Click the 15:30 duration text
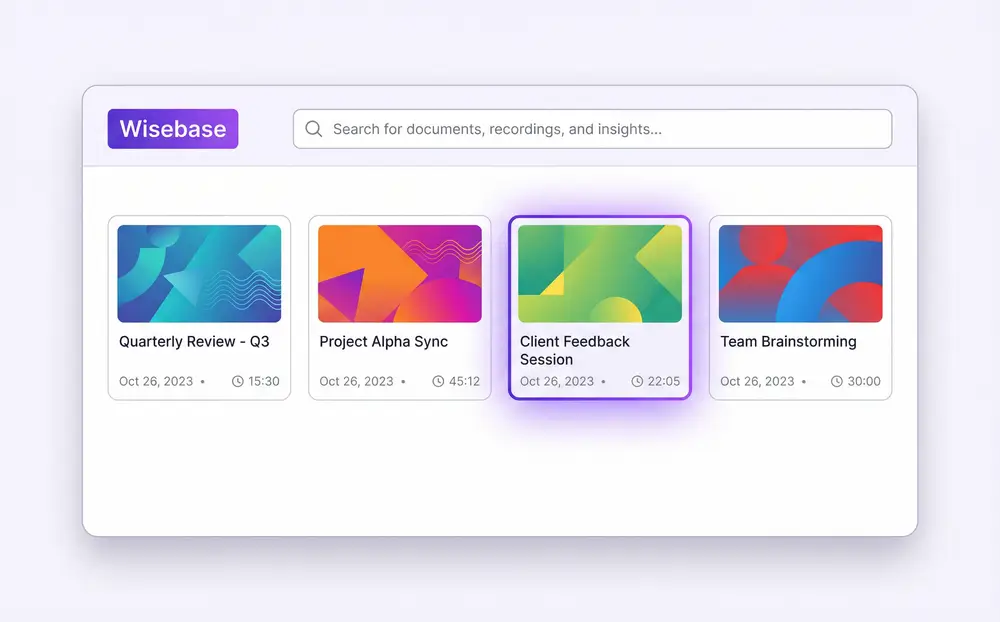Viewport: 1000px width, 622px height. coord(263,381)
